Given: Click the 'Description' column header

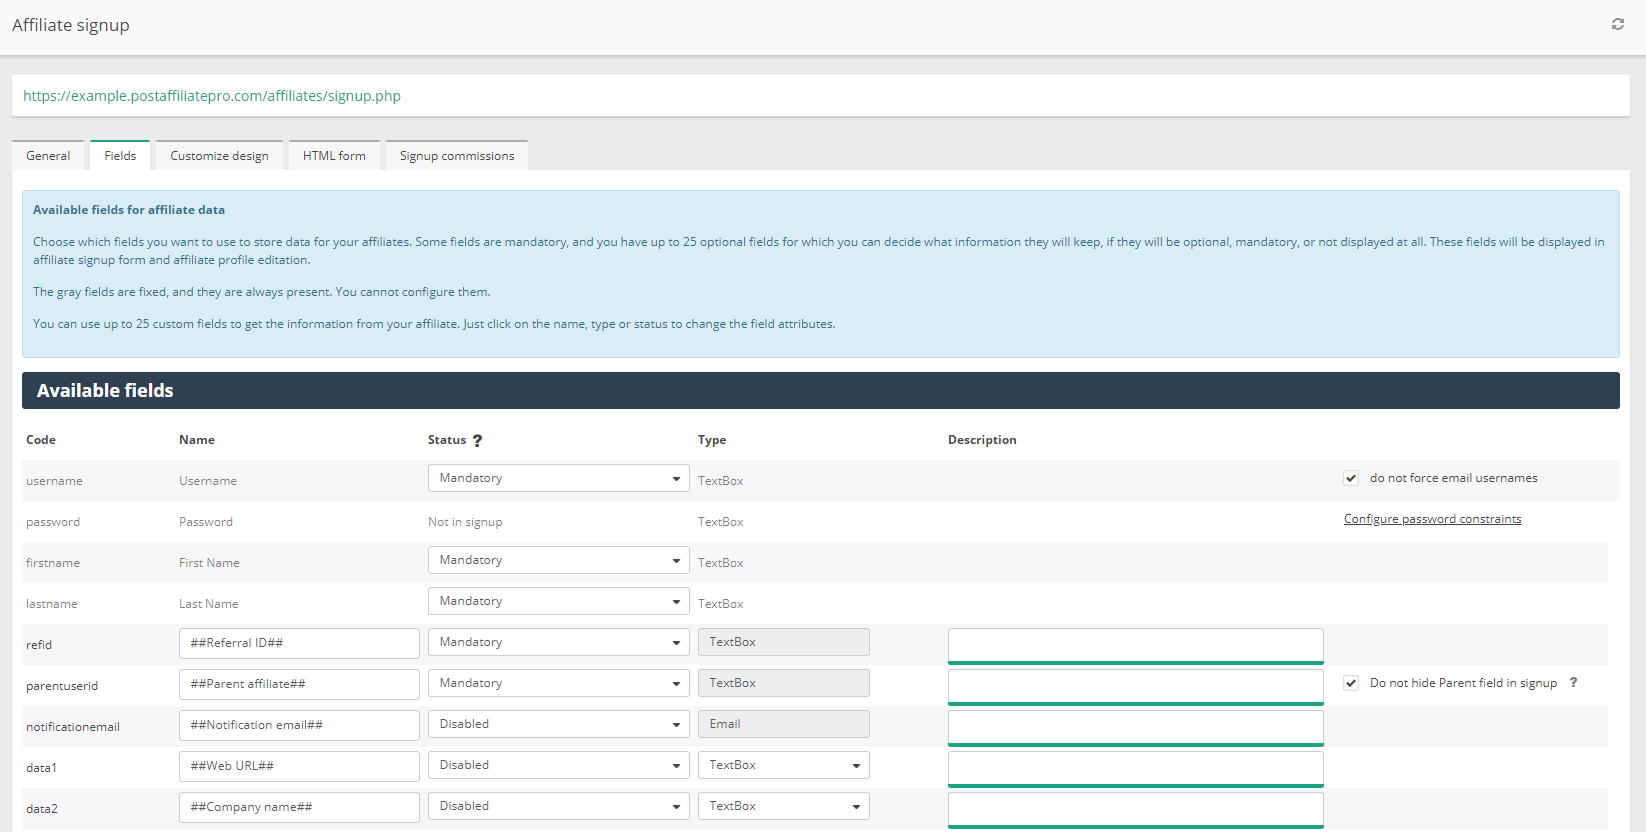Looking at the screenshot, I should [982, 440].
